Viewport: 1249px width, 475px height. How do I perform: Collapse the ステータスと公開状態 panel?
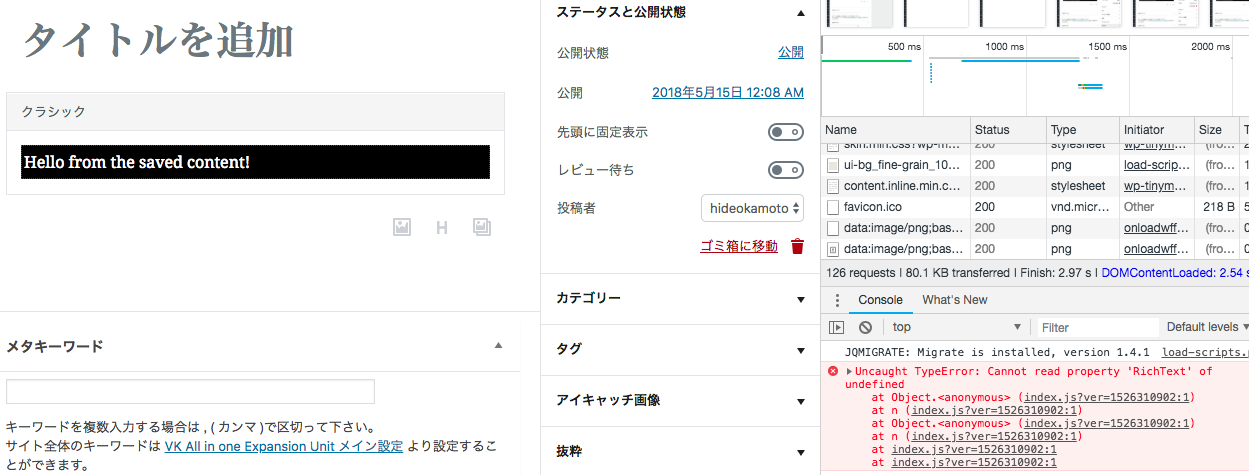pos(800,13)
